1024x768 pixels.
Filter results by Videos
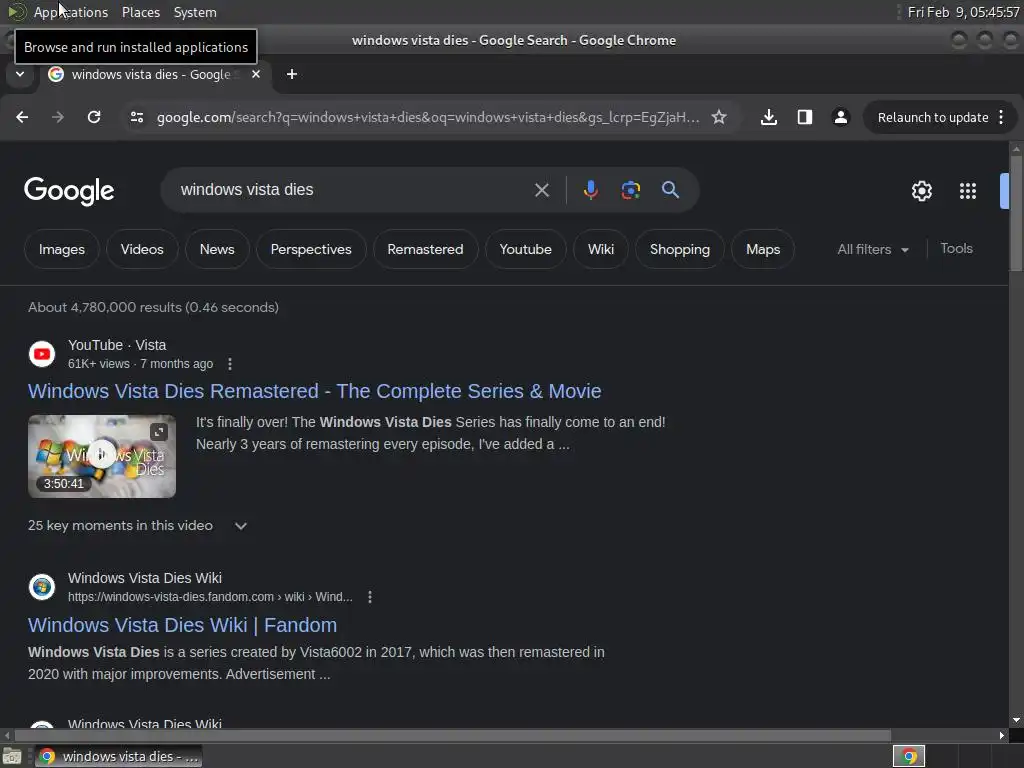pyautogui.click(x=142, y=249)
